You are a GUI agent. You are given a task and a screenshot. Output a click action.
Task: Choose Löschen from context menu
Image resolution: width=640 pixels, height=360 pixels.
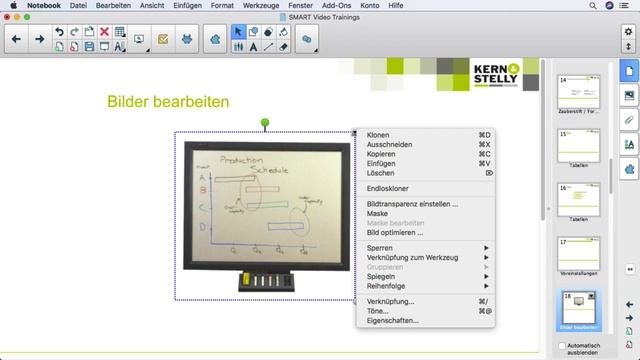[425, 173]
